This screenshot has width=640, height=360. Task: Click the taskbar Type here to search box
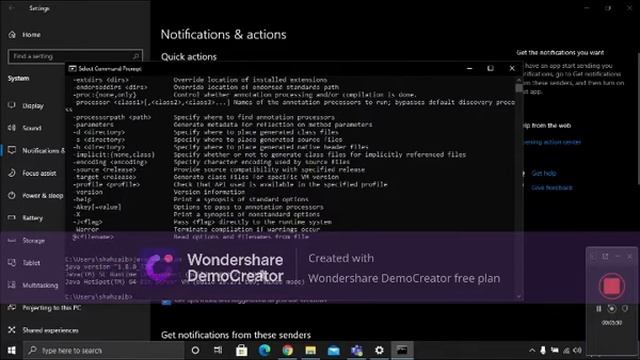104,350
